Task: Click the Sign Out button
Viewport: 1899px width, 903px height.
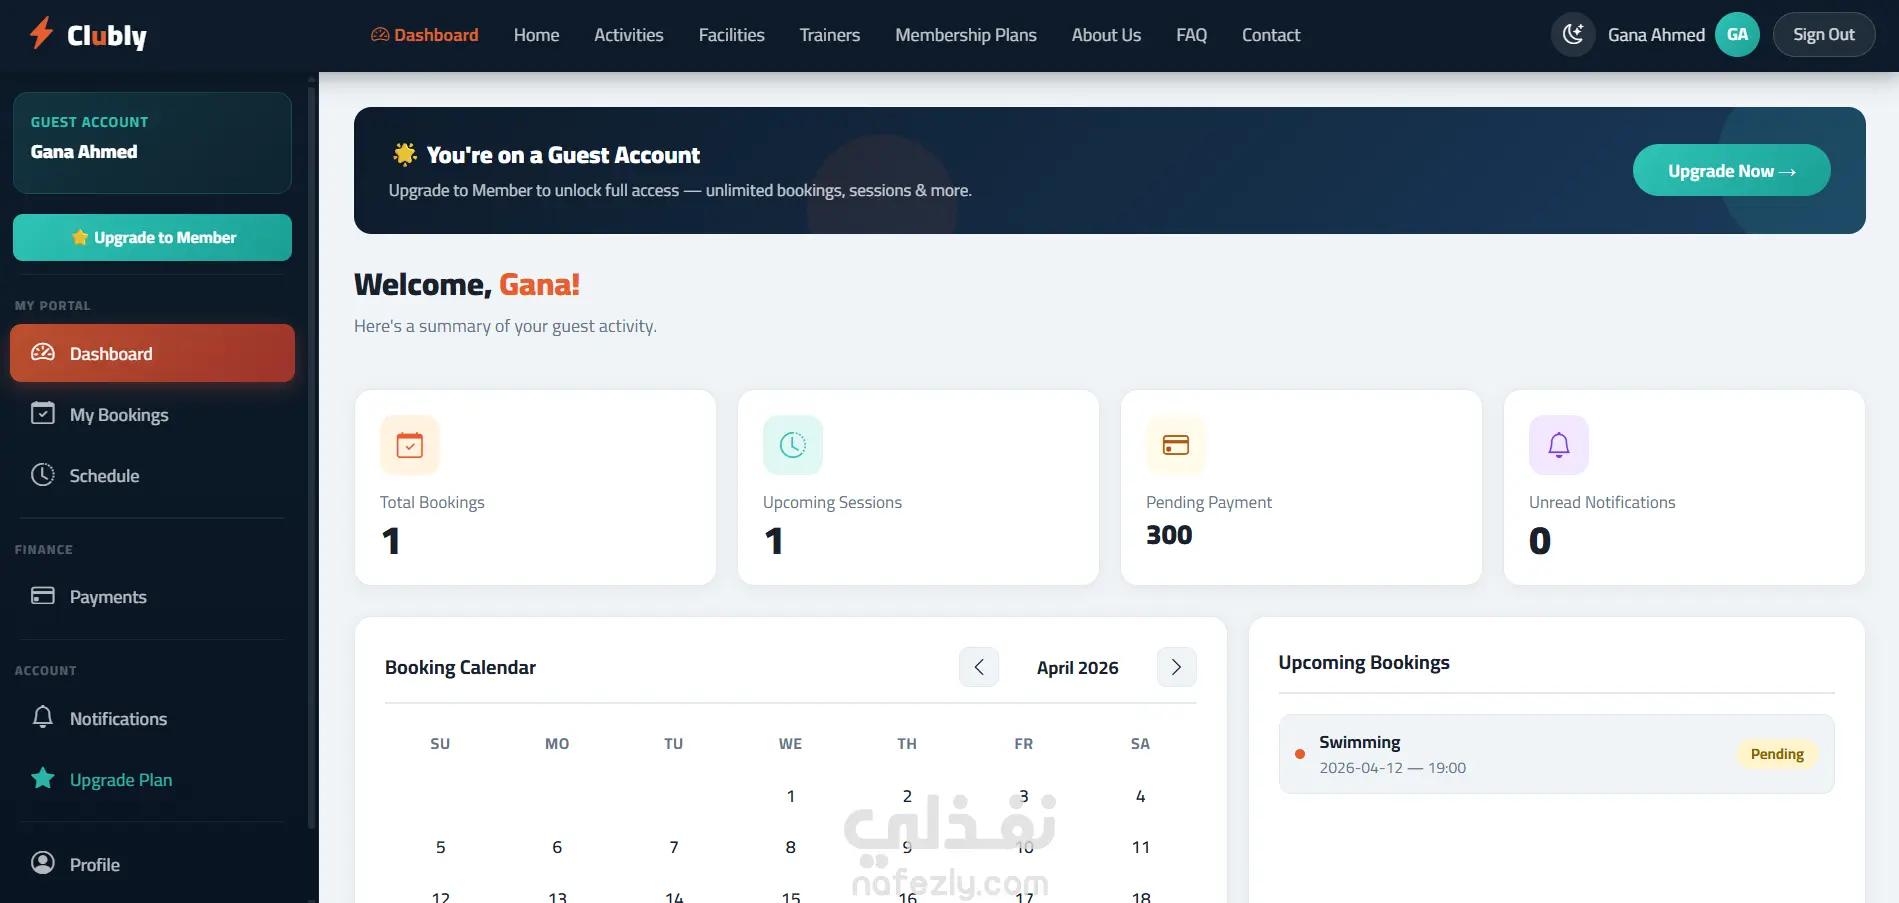Action: (x=1824, y=35)
